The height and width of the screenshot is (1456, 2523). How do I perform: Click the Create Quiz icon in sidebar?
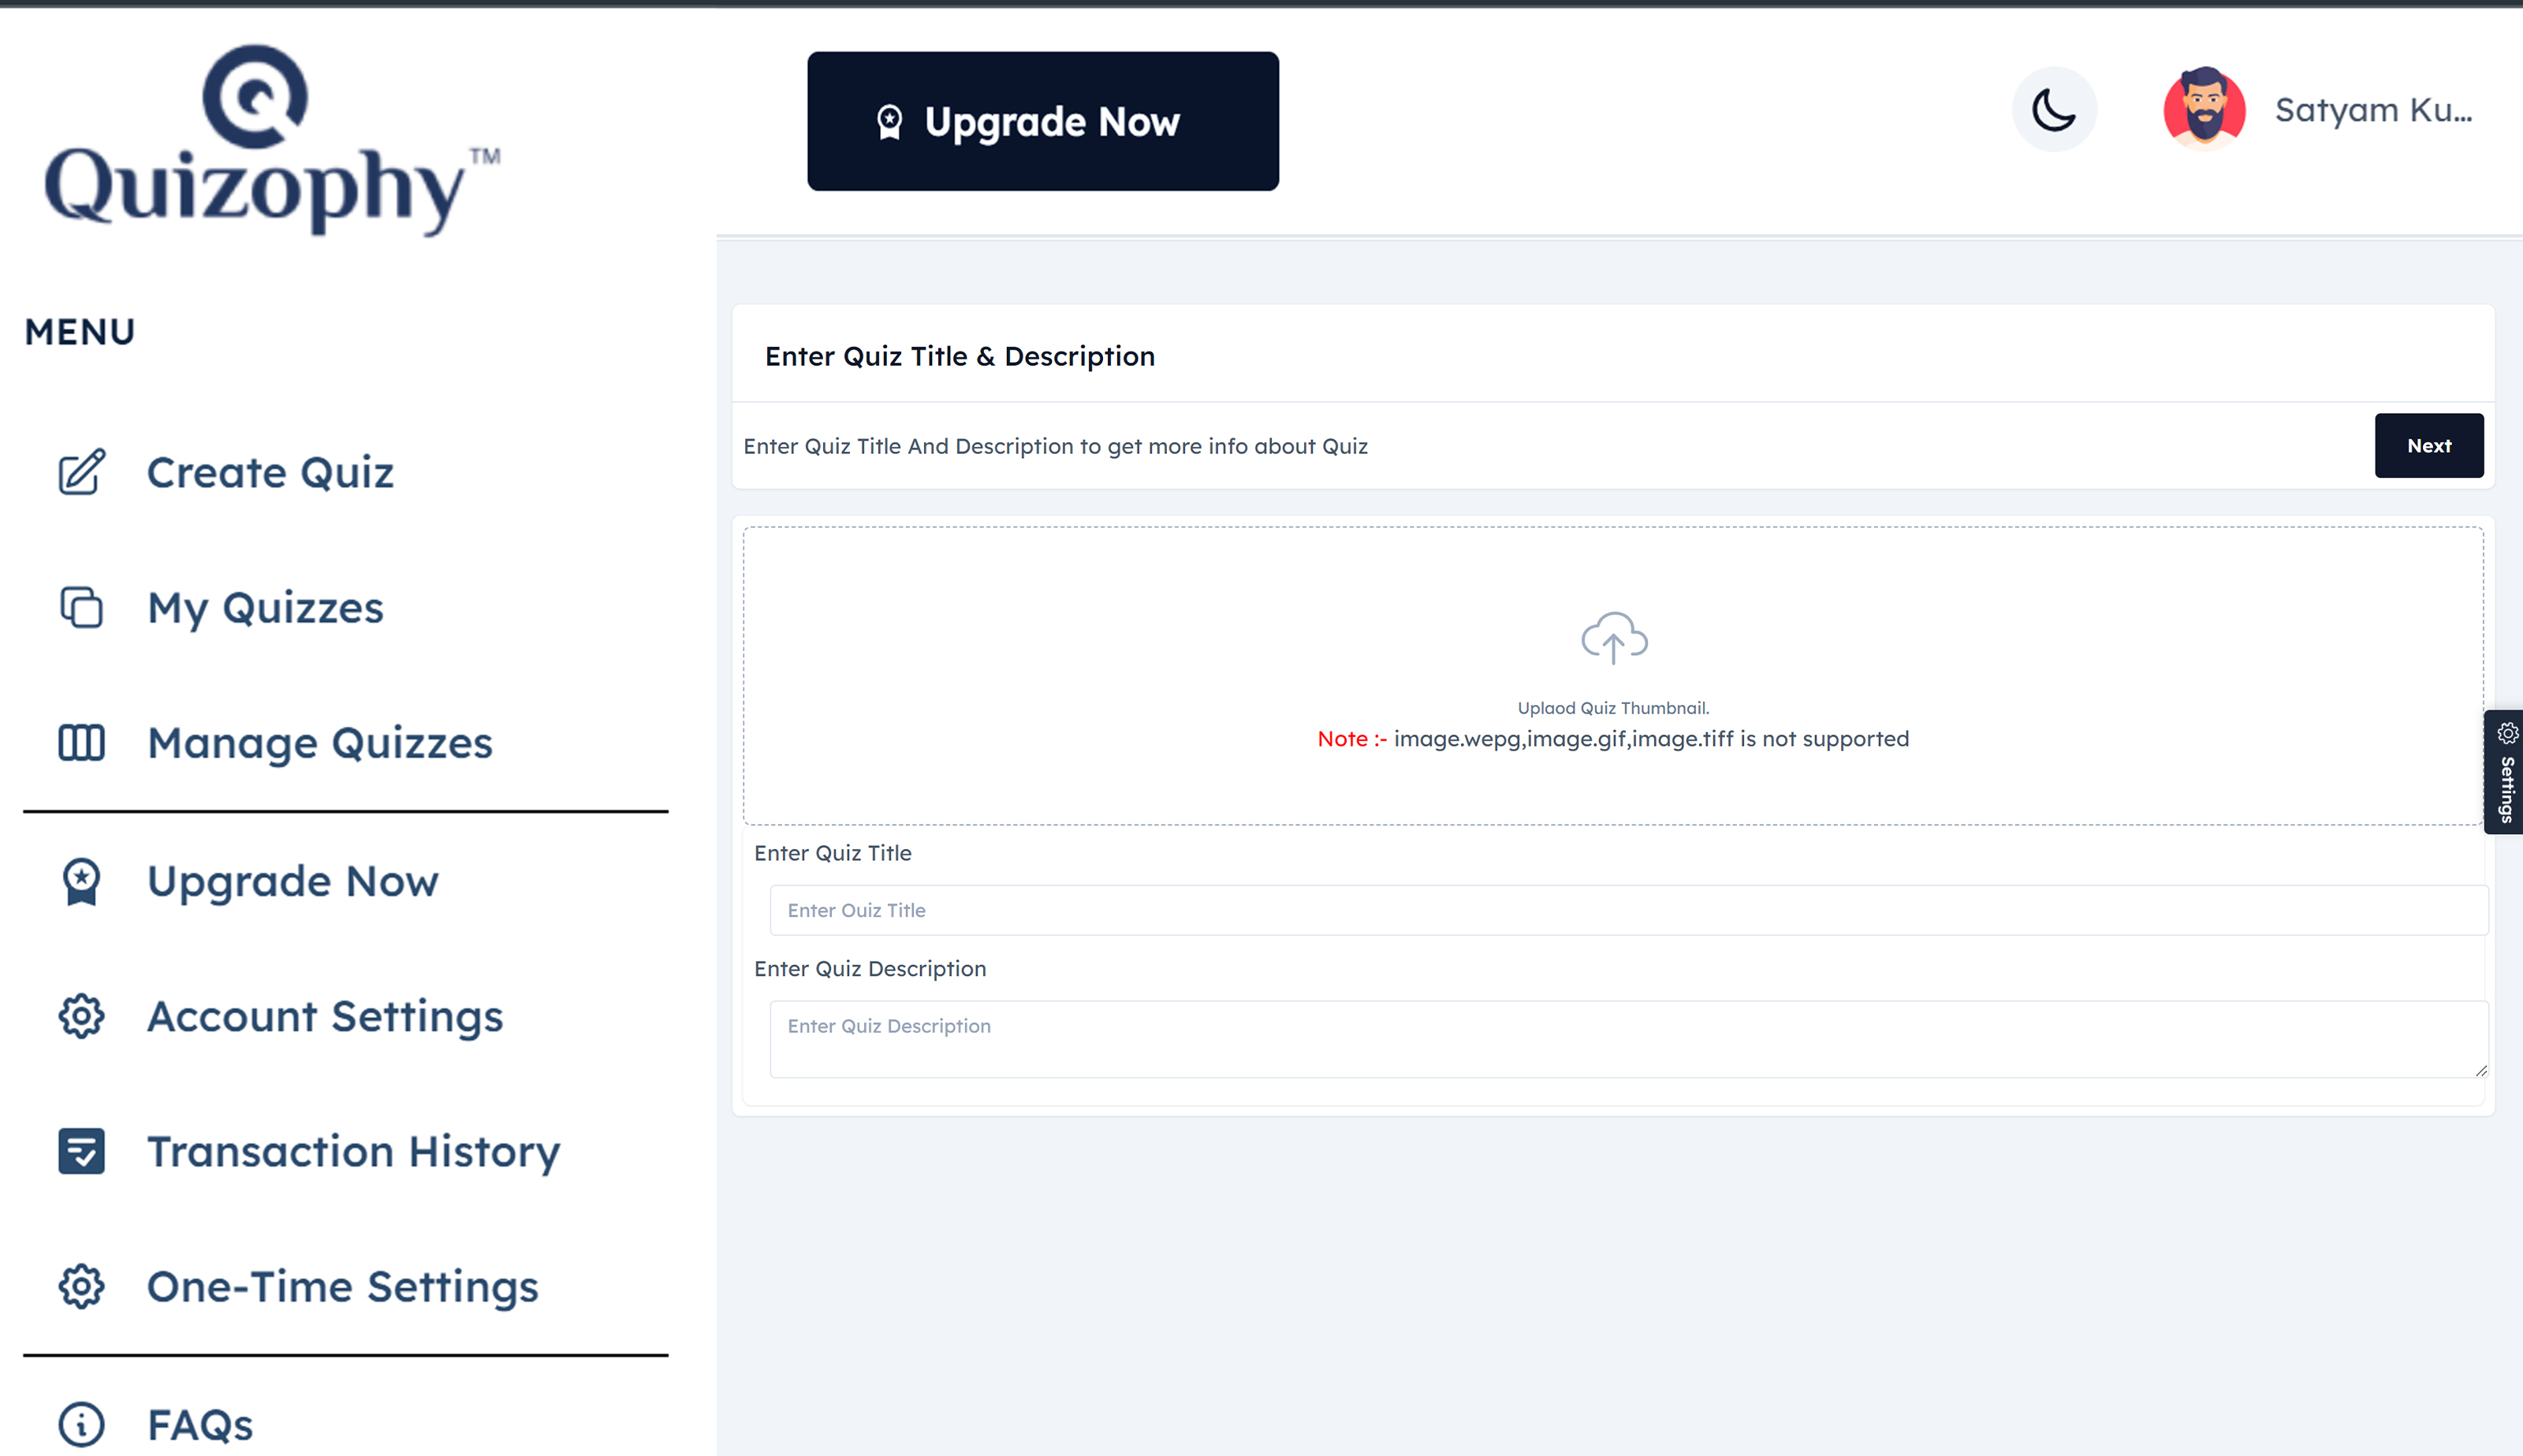80,470
